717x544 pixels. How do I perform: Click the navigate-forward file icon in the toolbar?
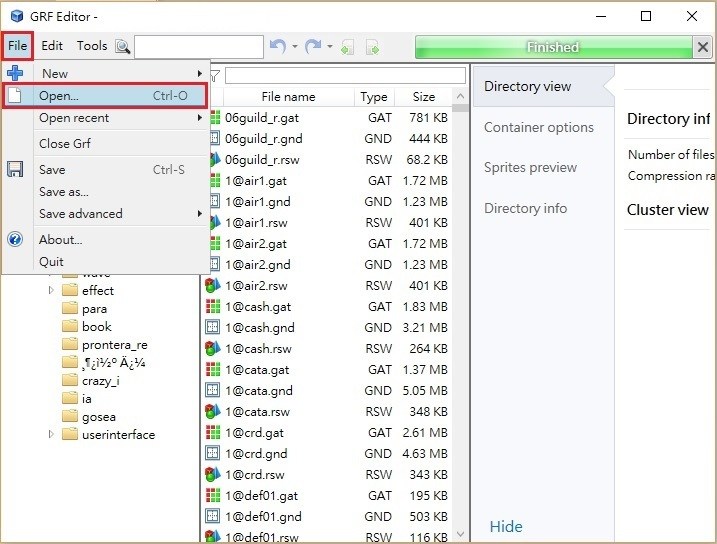373,47
